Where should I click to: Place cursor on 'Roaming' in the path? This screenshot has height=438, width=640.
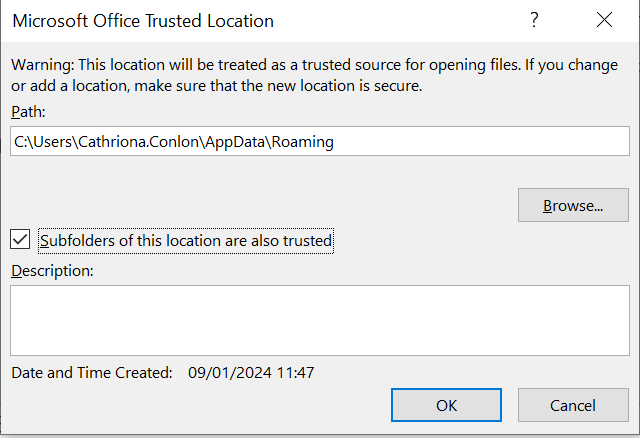[x=306, y=142]
